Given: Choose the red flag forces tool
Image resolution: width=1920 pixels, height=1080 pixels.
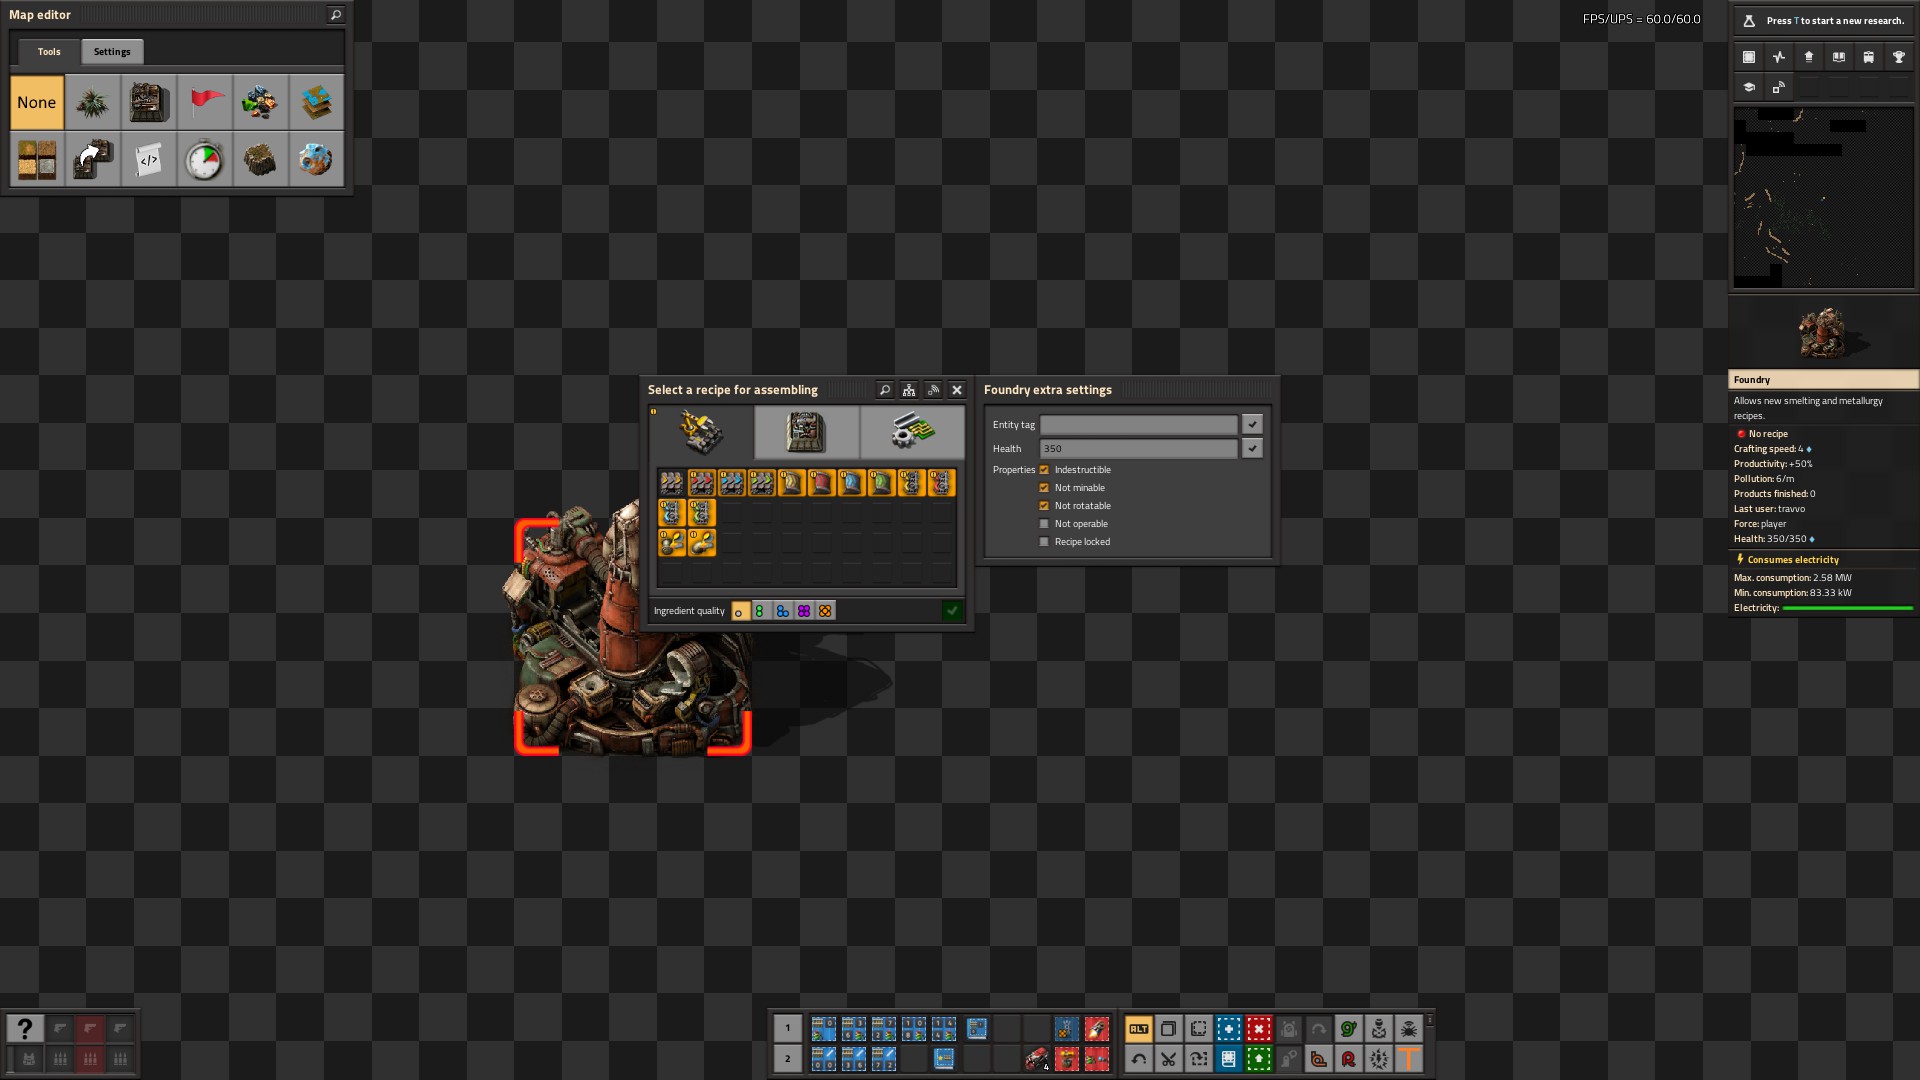Looking at the screenshot, I should point(205,102).
